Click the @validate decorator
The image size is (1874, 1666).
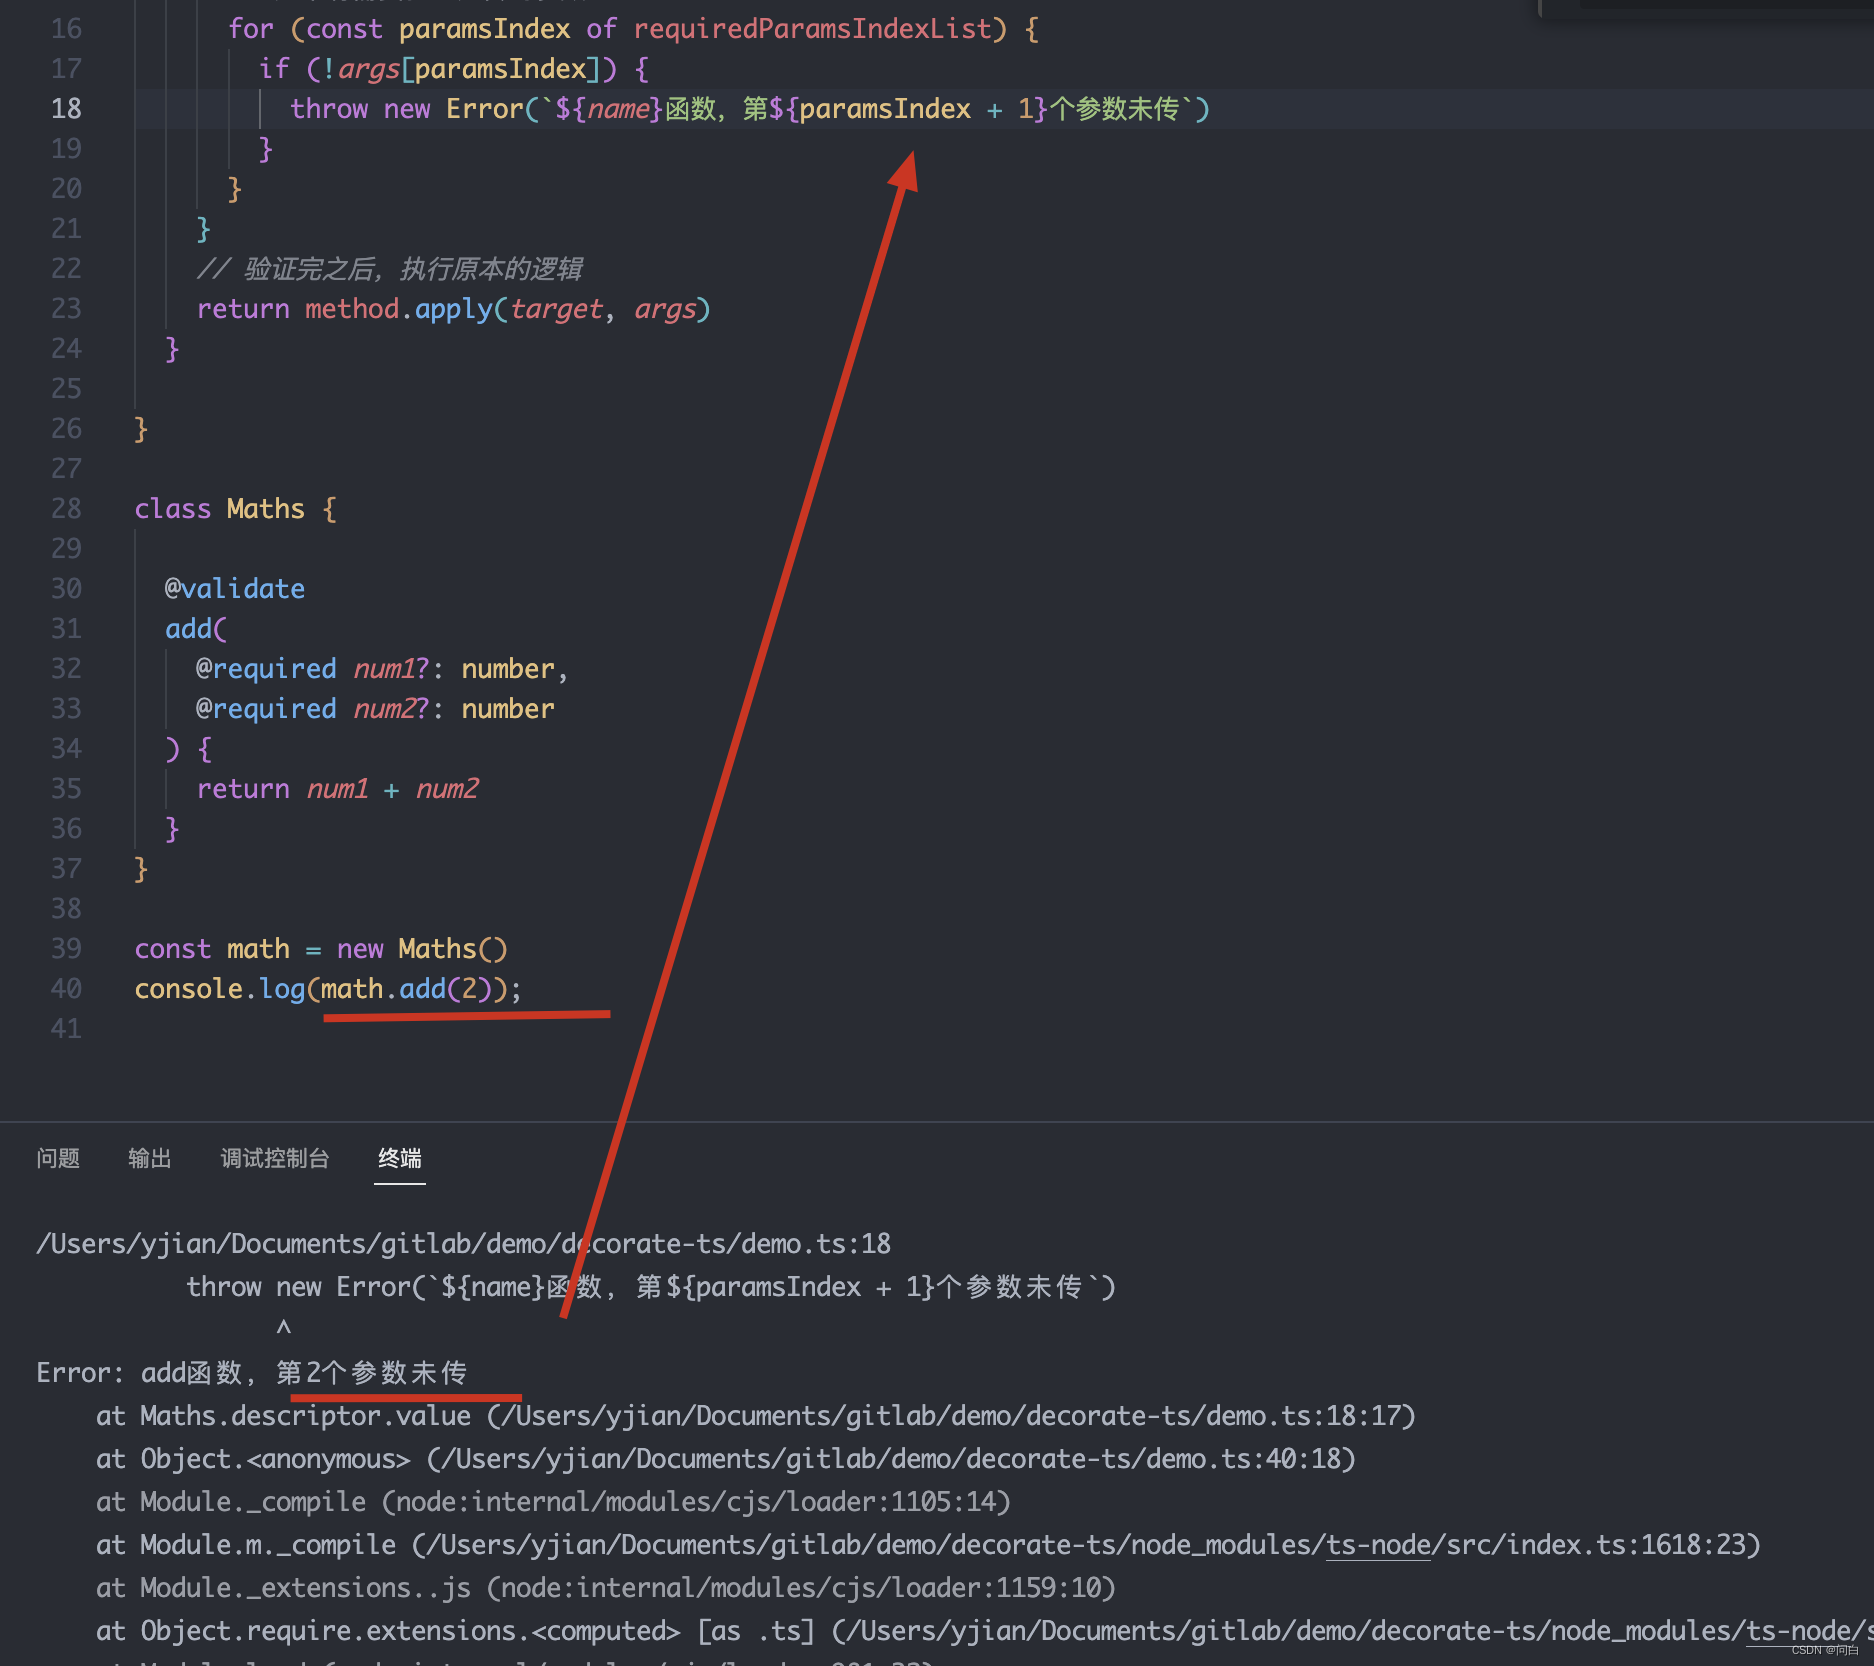tap(235, 588)
